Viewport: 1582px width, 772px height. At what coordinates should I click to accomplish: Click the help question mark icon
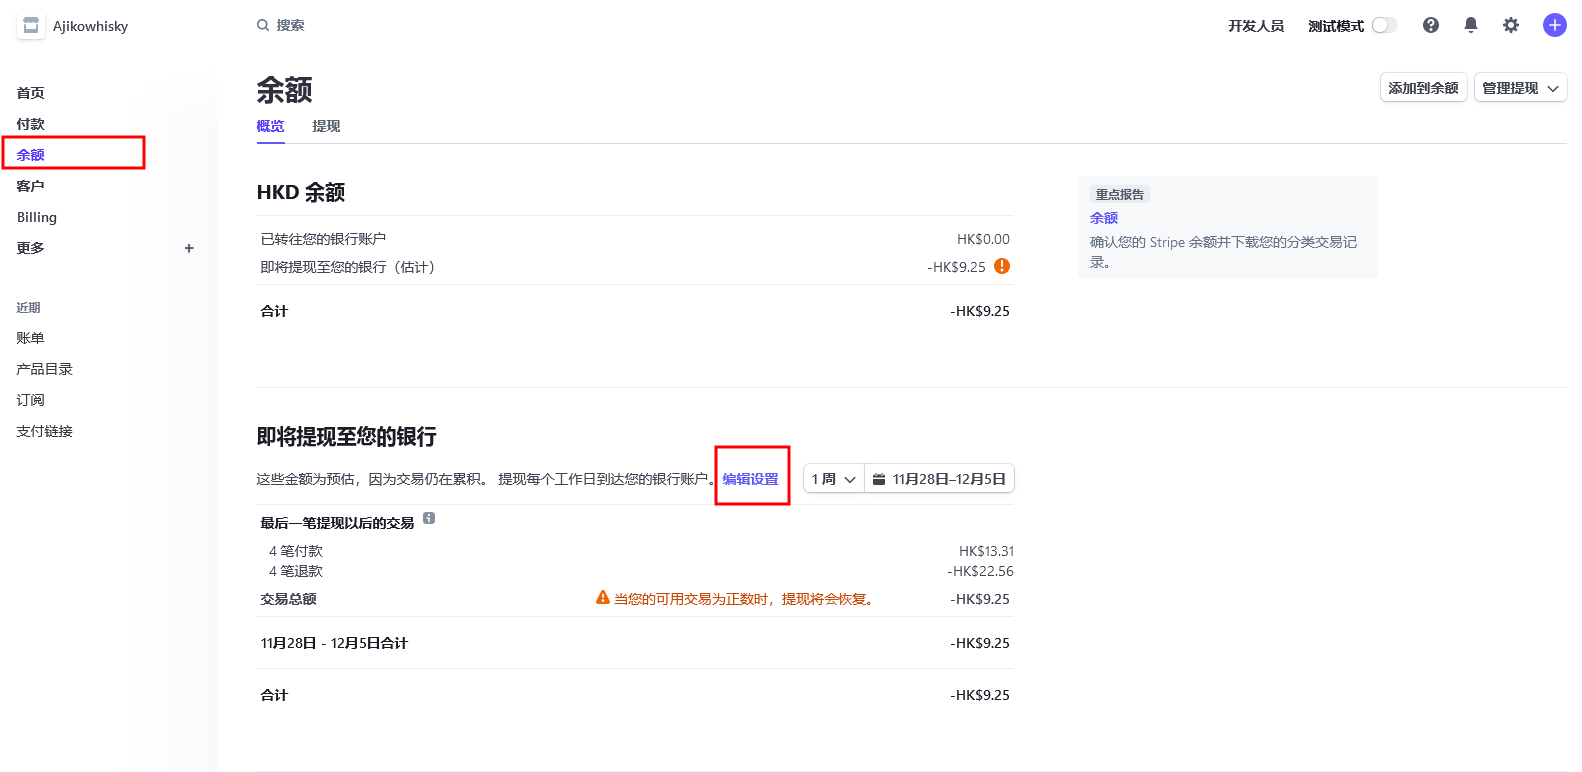[1431, 25]
